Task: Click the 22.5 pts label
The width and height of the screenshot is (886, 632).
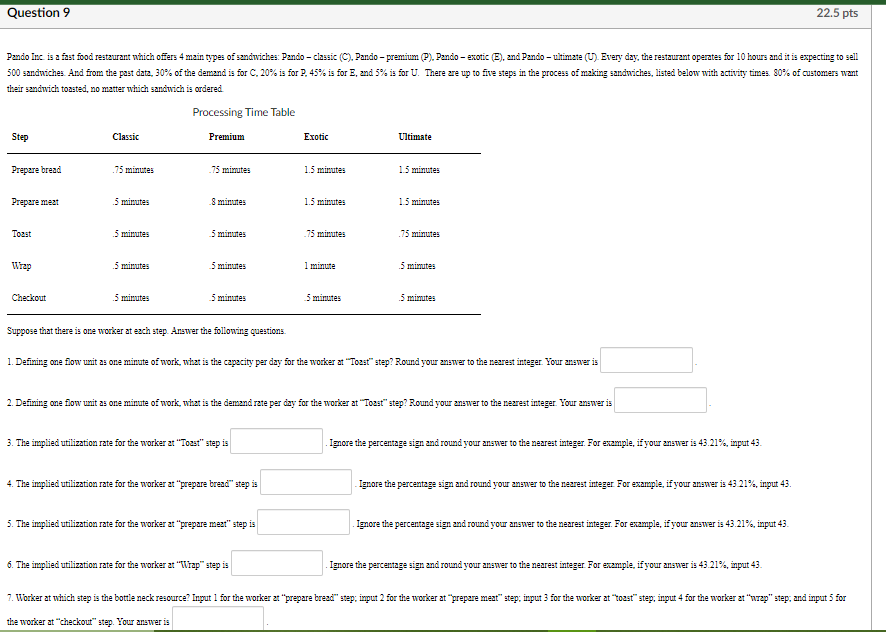Action: click(837, 13)
